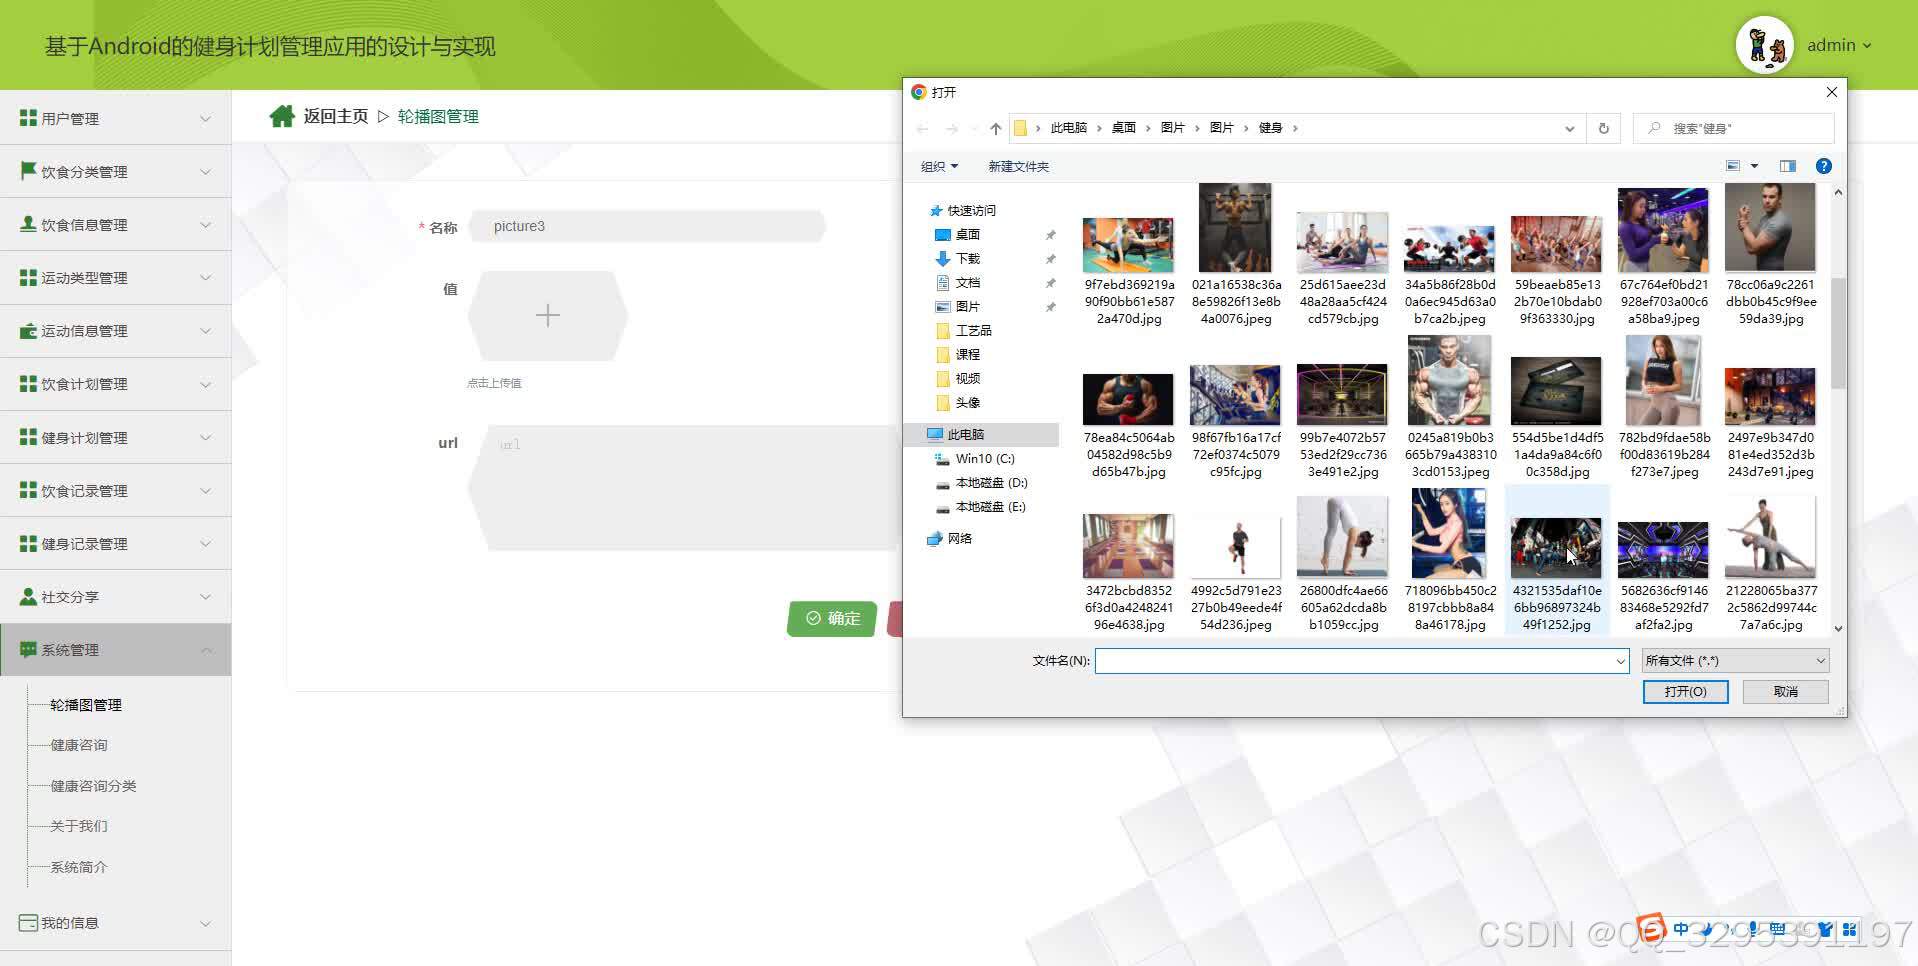
Task: Select 桌面 in quick access
Action: click(x=967, y=234)
